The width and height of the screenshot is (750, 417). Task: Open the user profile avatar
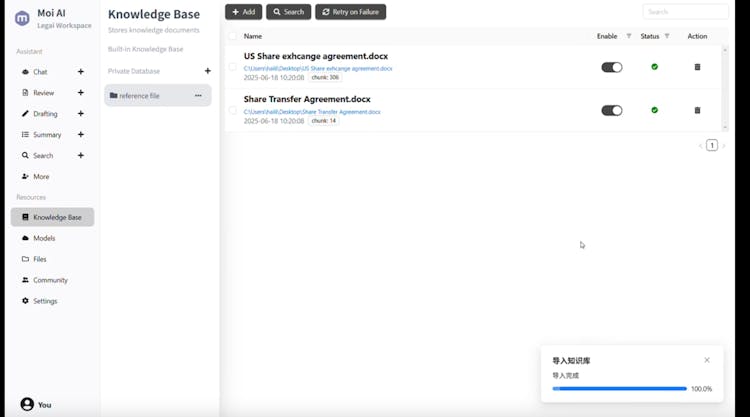pyautogui.click(x=27, y=404)
